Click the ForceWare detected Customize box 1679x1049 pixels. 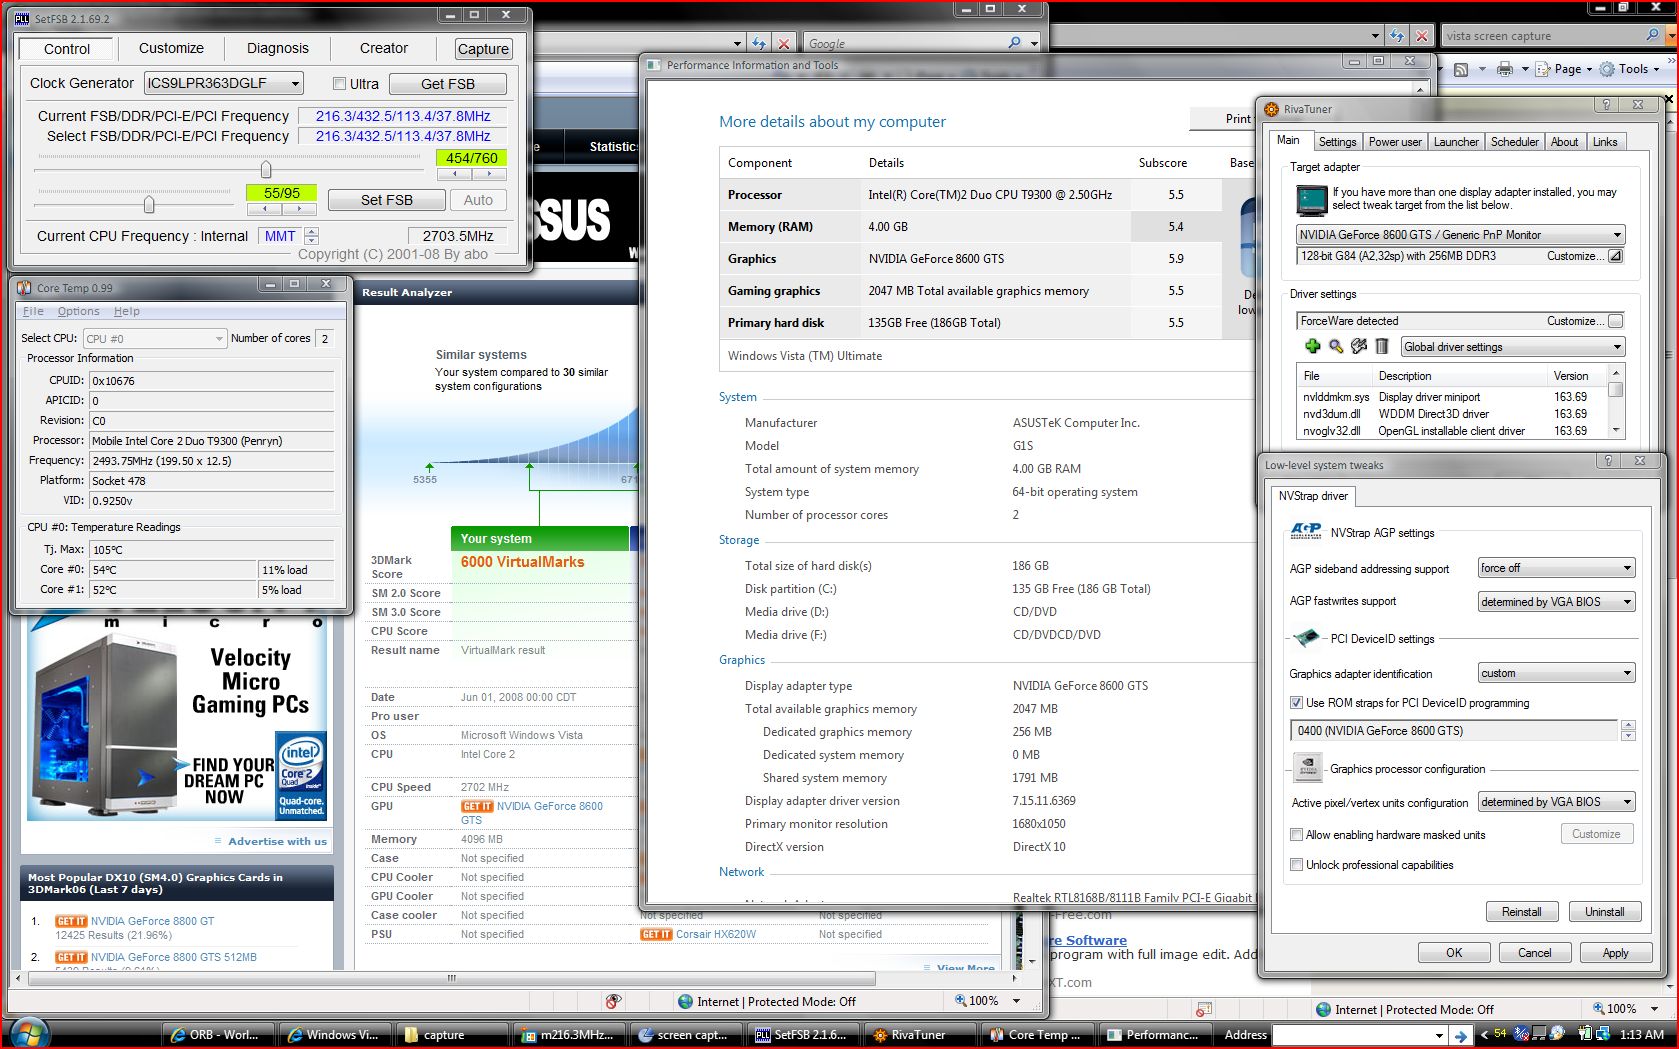(1615, 321)
